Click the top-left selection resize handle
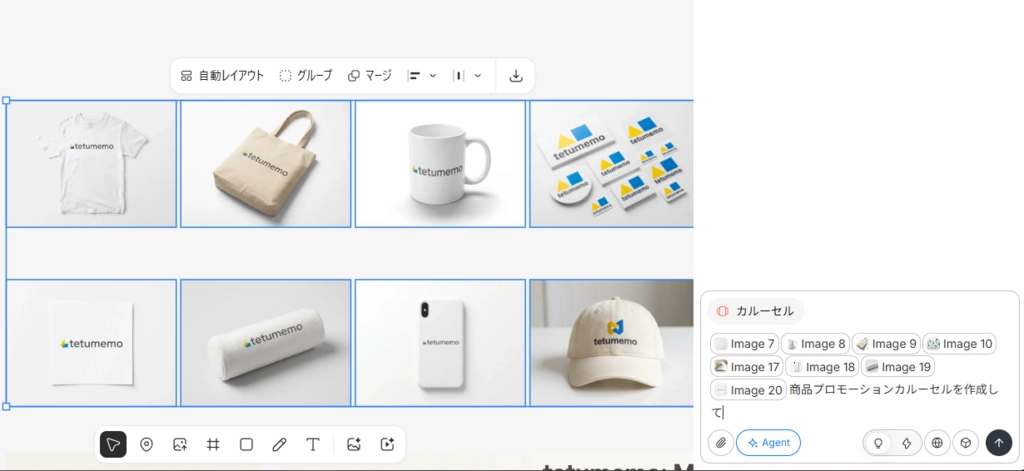The height and width of the screenshot is (471, 1024). pyautogui.click(x=7, y=101)
